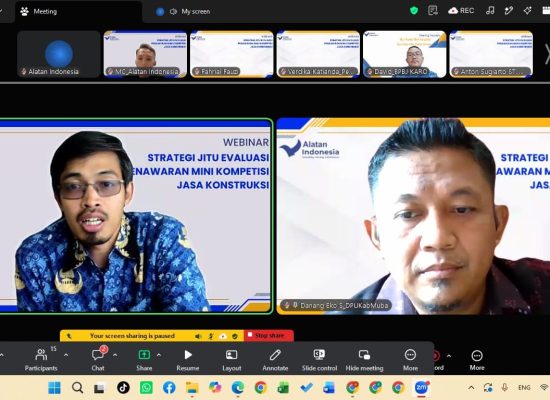Open the meeting notes icon in top bar
Viewport: 550px width, 400px height.
click(x=433, y=11)
